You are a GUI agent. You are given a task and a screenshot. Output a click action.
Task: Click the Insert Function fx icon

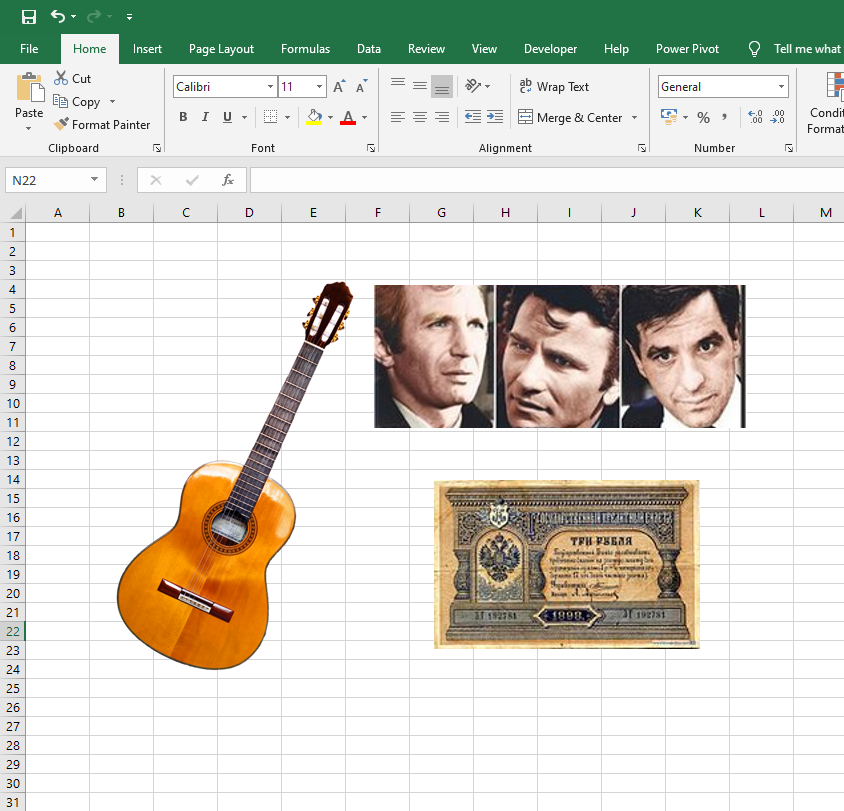(x=228, y=180)
